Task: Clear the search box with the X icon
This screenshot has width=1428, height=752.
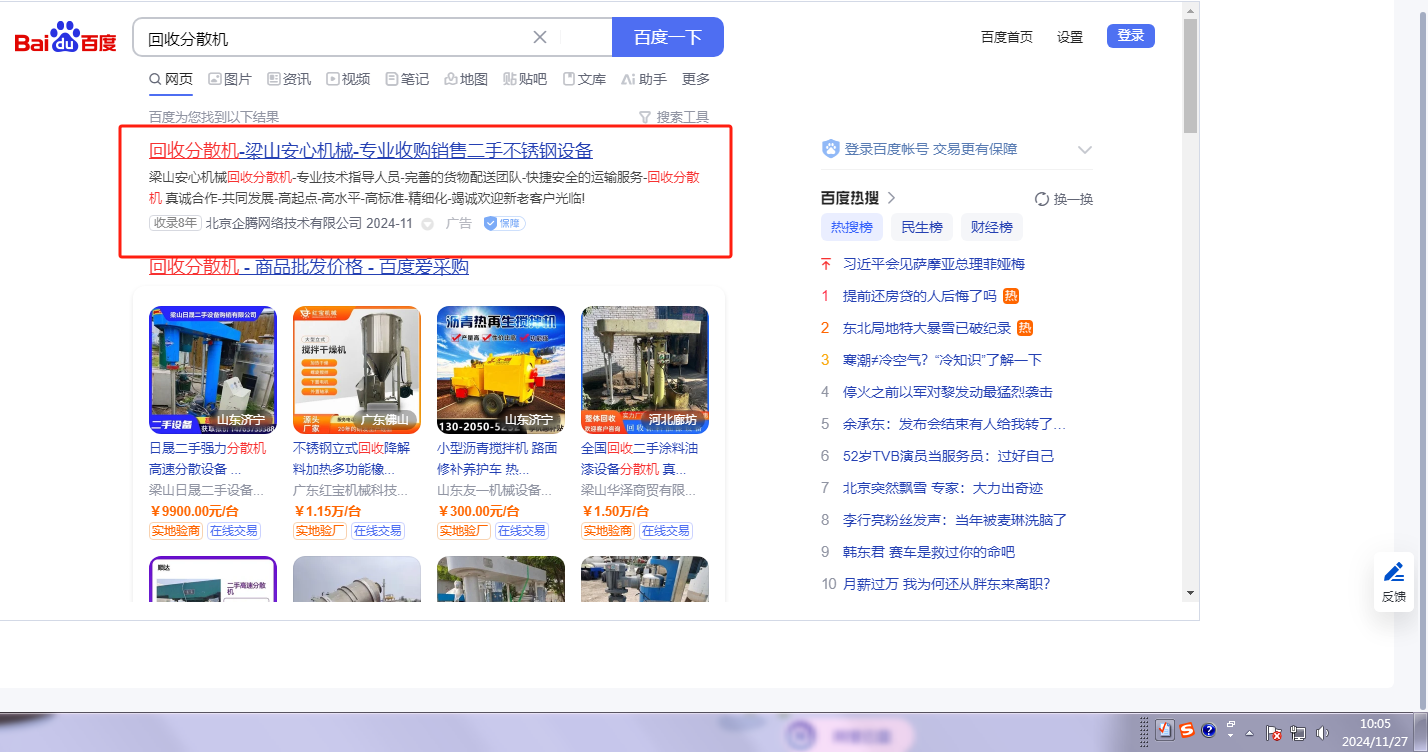Action: click(x=540, y=37)
